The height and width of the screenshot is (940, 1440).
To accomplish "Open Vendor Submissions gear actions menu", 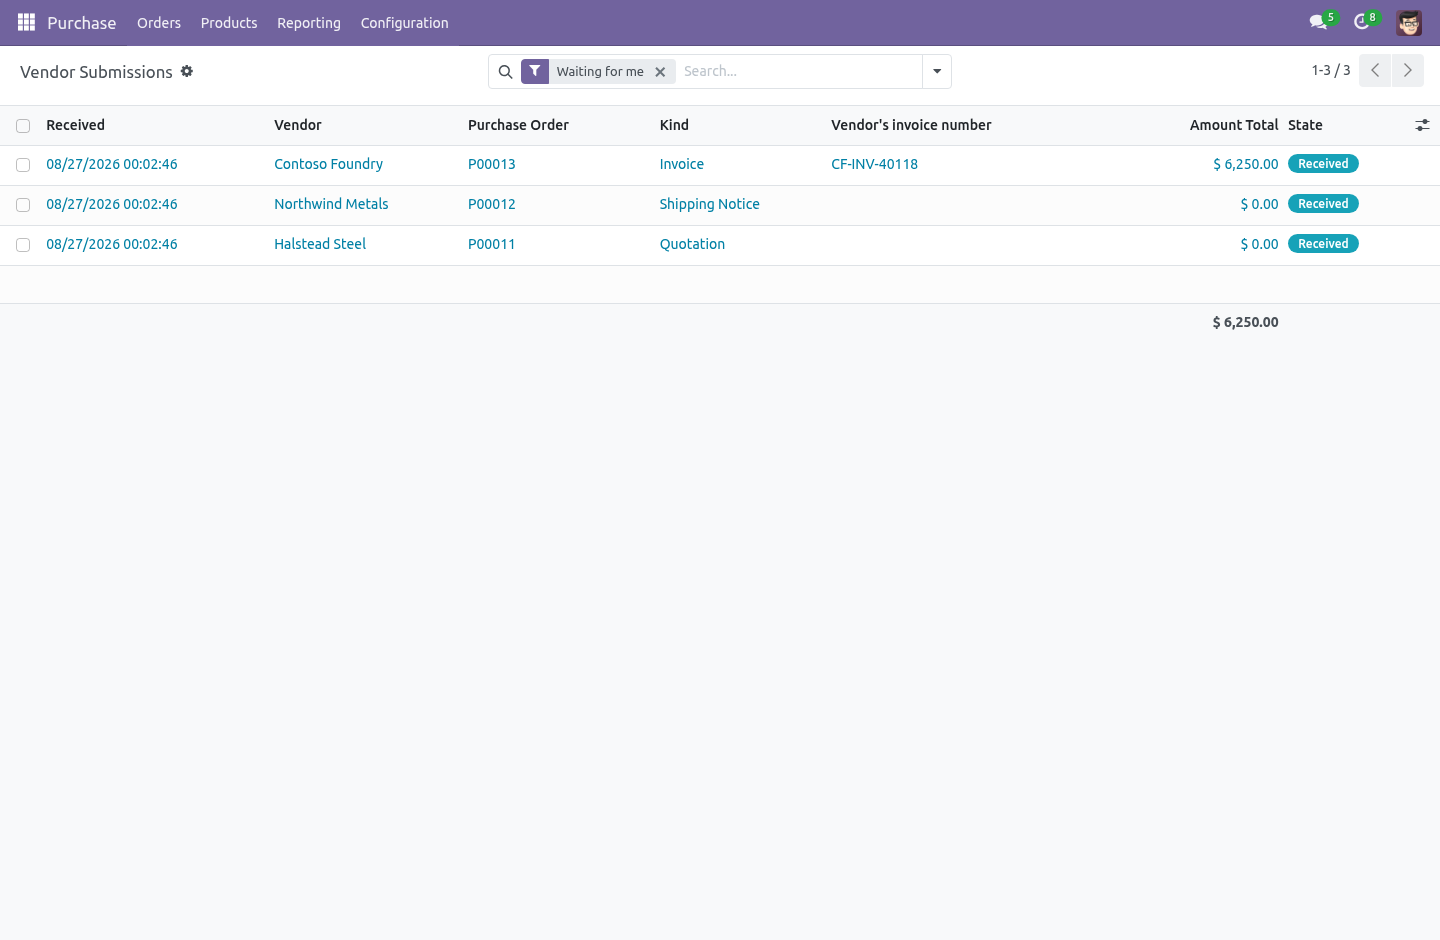I will tap(187, 72).
